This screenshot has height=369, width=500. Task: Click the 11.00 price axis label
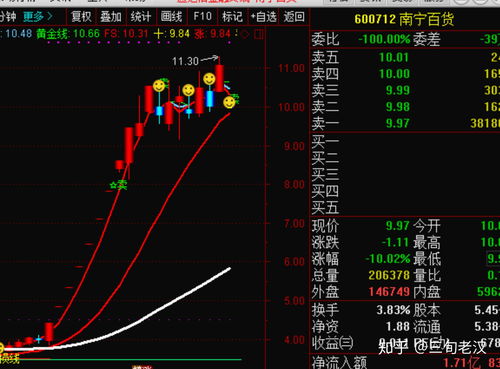click(292, 68)
